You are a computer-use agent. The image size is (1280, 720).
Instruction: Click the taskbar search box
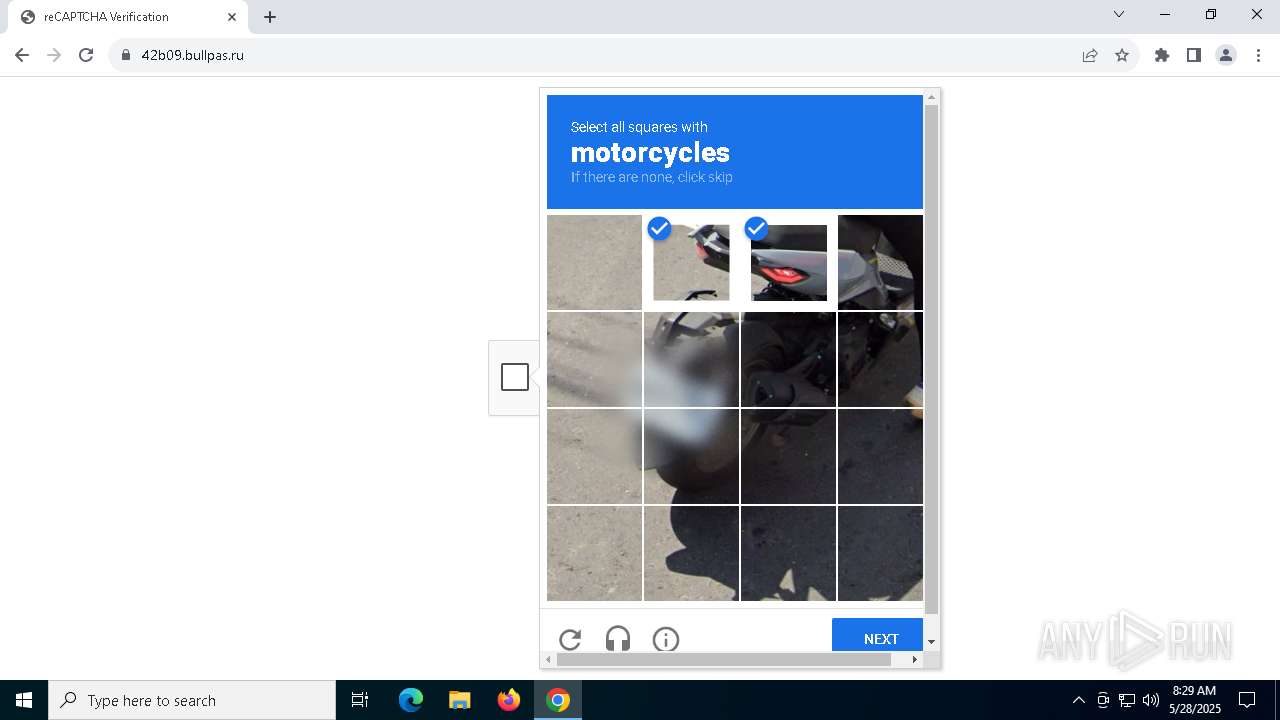click(x=192, y=700)
